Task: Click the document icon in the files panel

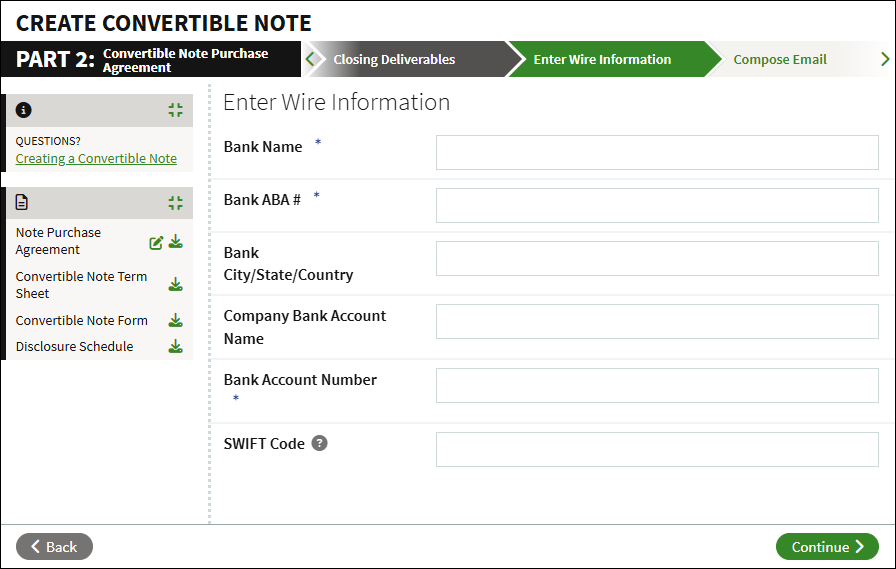Action: coord(22,202)
